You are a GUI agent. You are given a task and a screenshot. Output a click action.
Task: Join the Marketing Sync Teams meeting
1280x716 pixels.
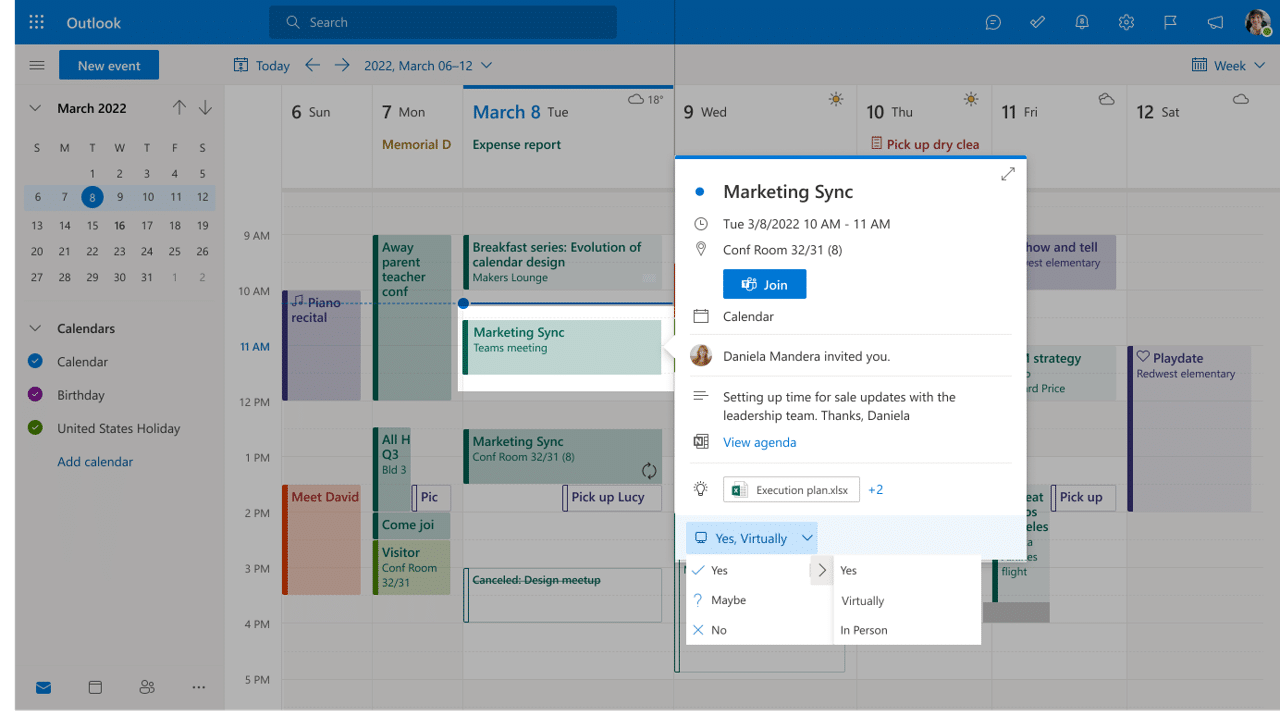pos(764,284)
